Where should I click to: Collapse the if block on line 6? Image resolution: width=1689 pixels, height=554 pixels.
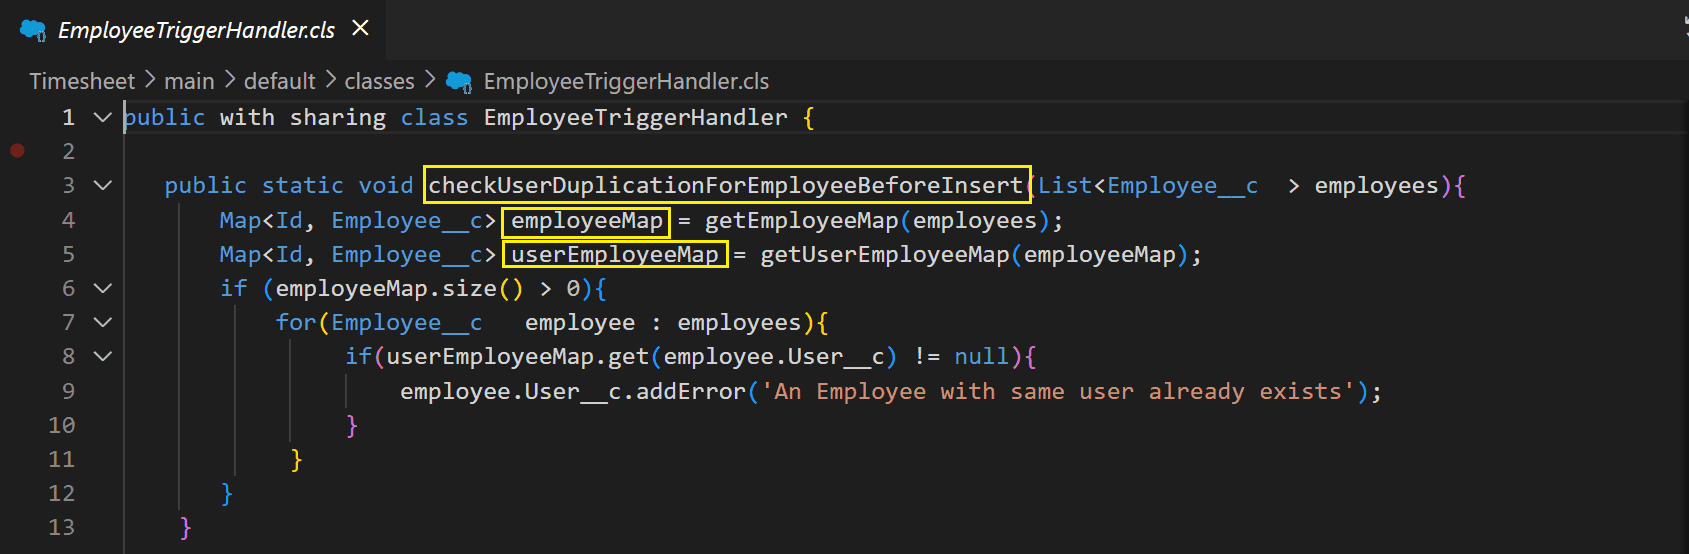[102, 288]
